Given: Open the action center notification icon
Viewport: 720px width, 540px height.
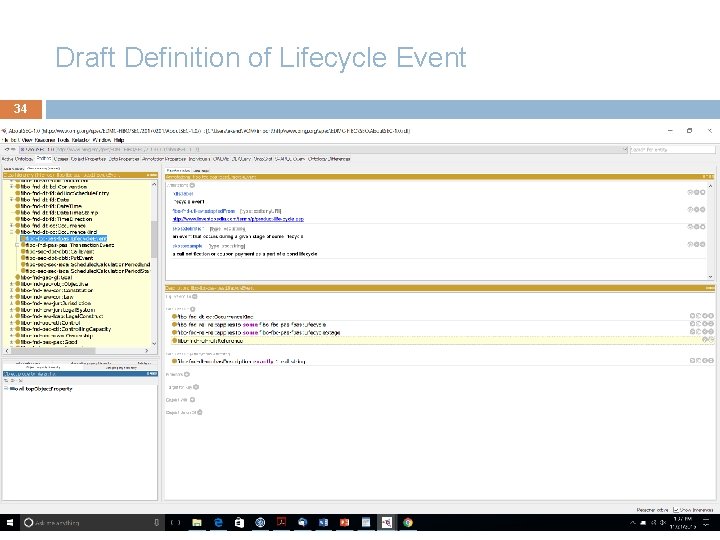Looking at the screenshot, I should (706, 523).
